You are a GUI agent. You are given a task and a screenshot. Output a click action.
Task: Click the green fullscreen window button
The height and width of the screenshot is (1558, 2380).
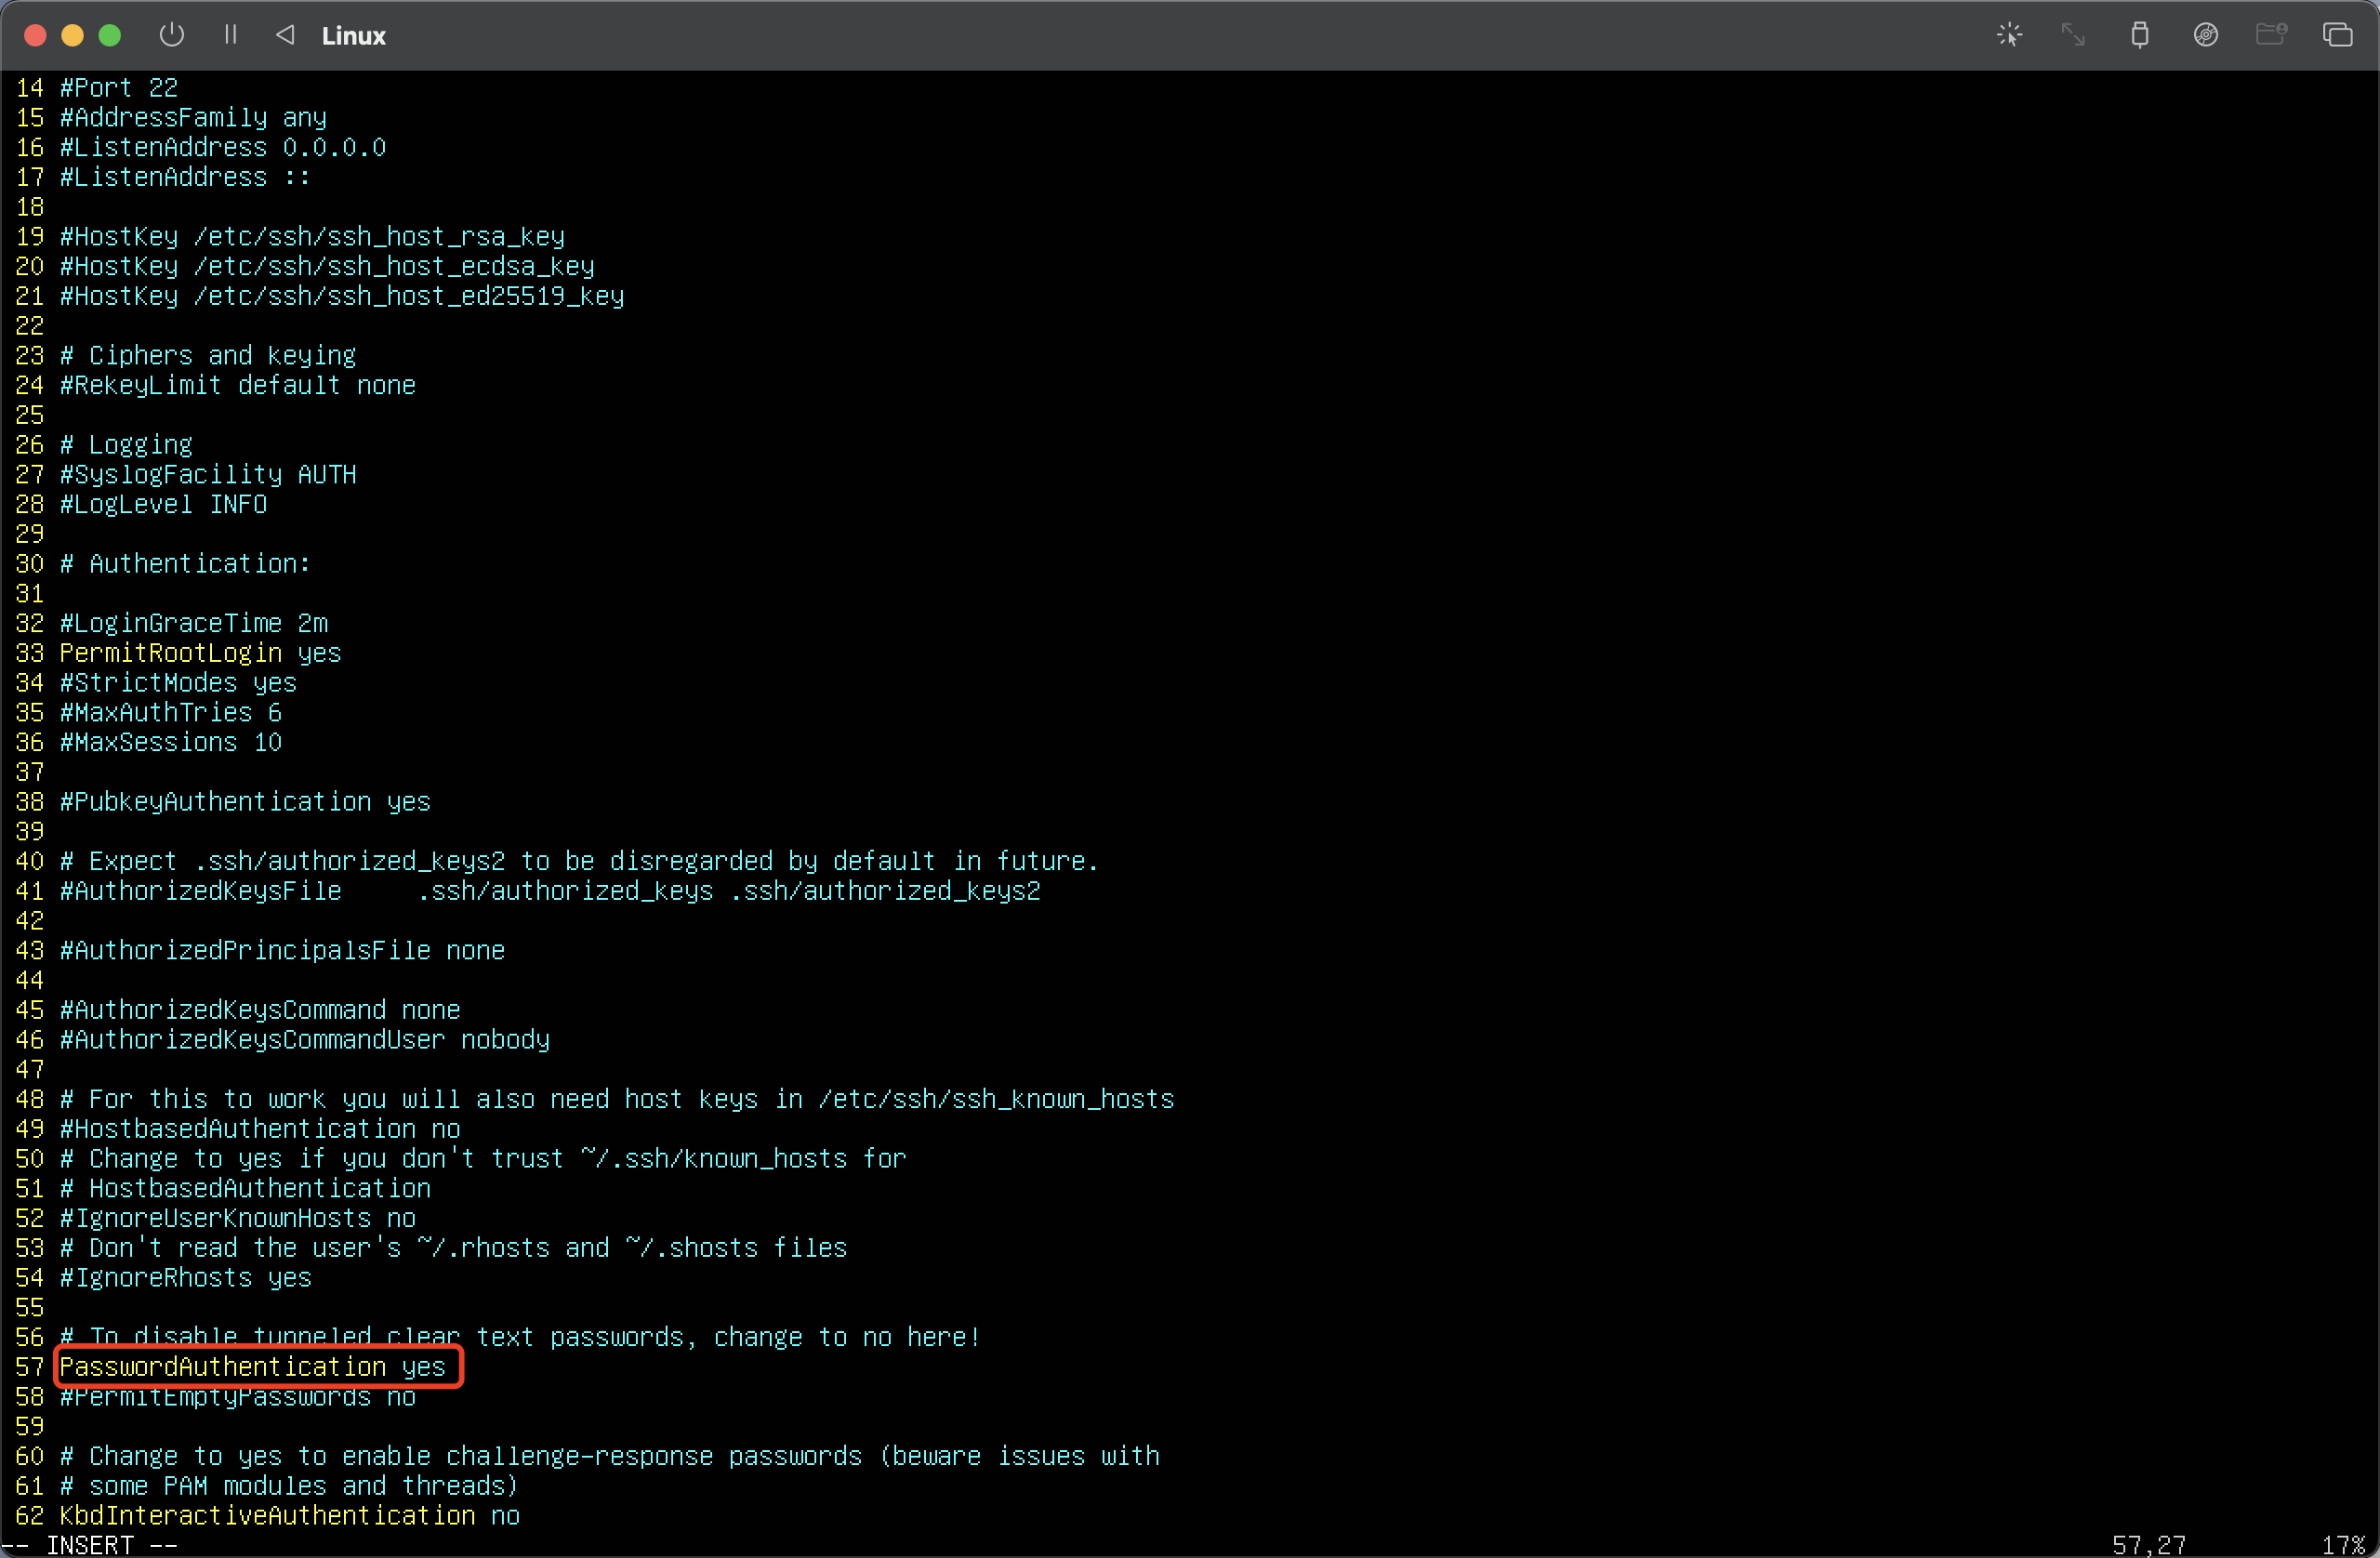coord(110,36)
